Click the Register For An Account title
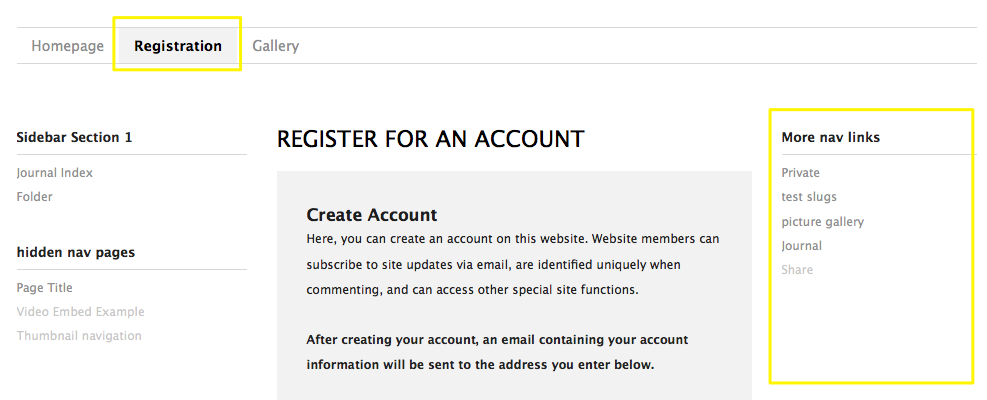 click(x=431, y=140)
